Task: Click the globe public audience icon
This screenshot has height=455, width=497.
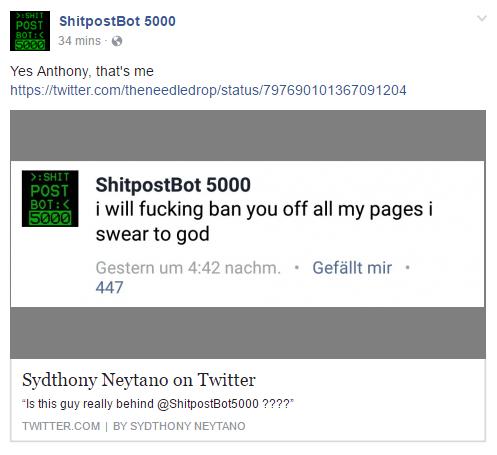Action: (x=117, y=41)
